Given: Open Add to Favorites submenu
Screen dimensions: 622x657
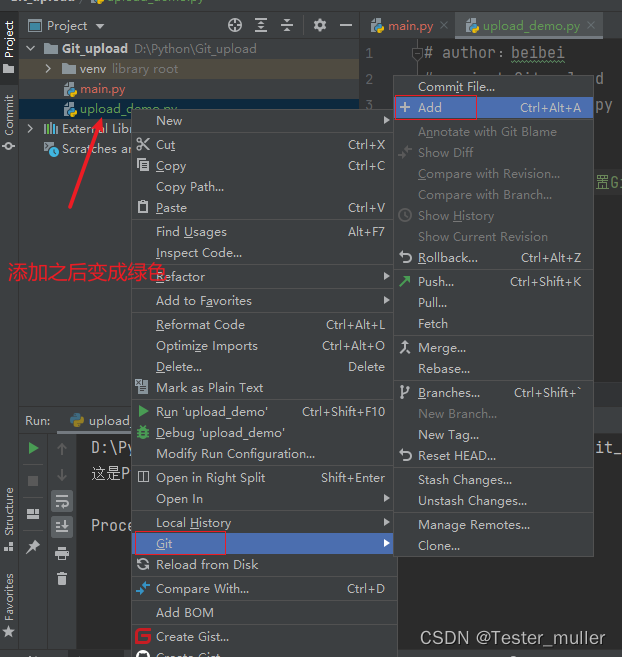Looking at the screenshot, I should coord(262,301).
